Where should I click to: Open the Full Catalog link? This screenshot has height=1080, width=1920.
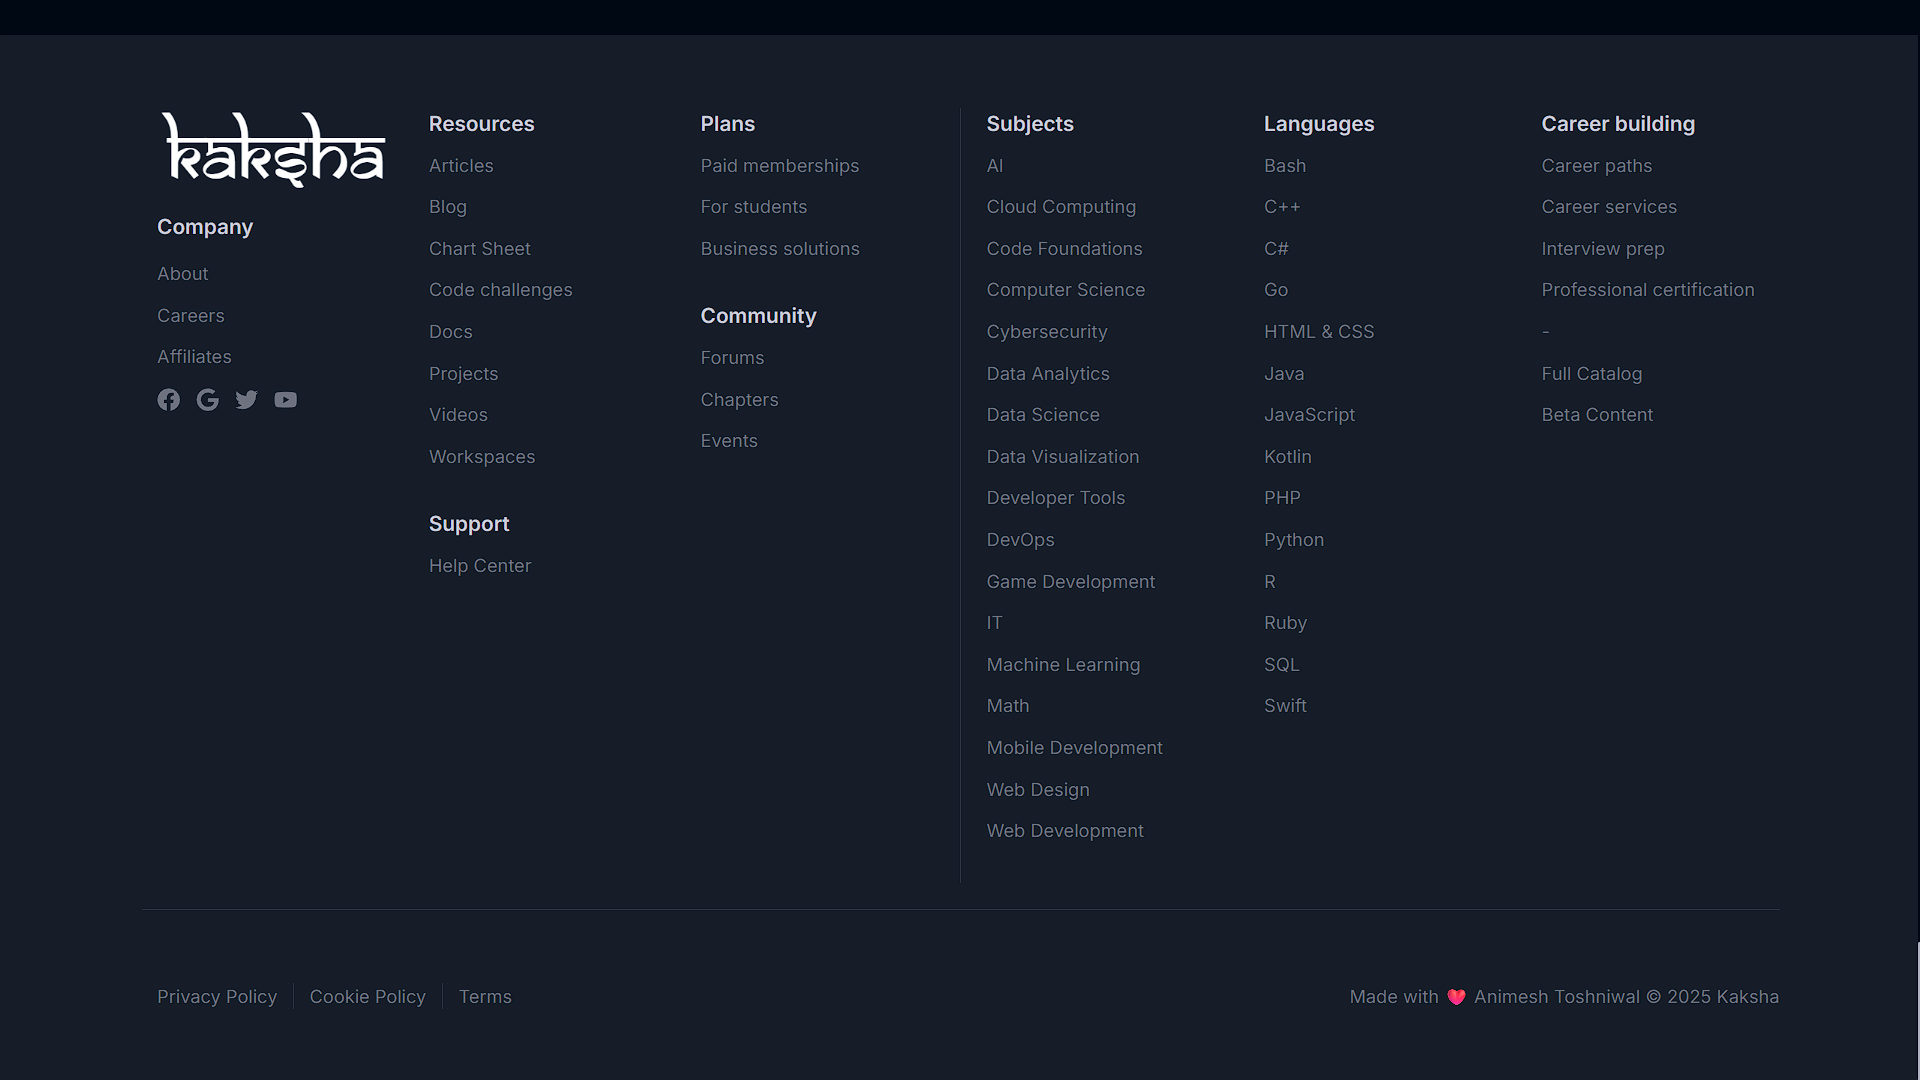pos(1592,374)
